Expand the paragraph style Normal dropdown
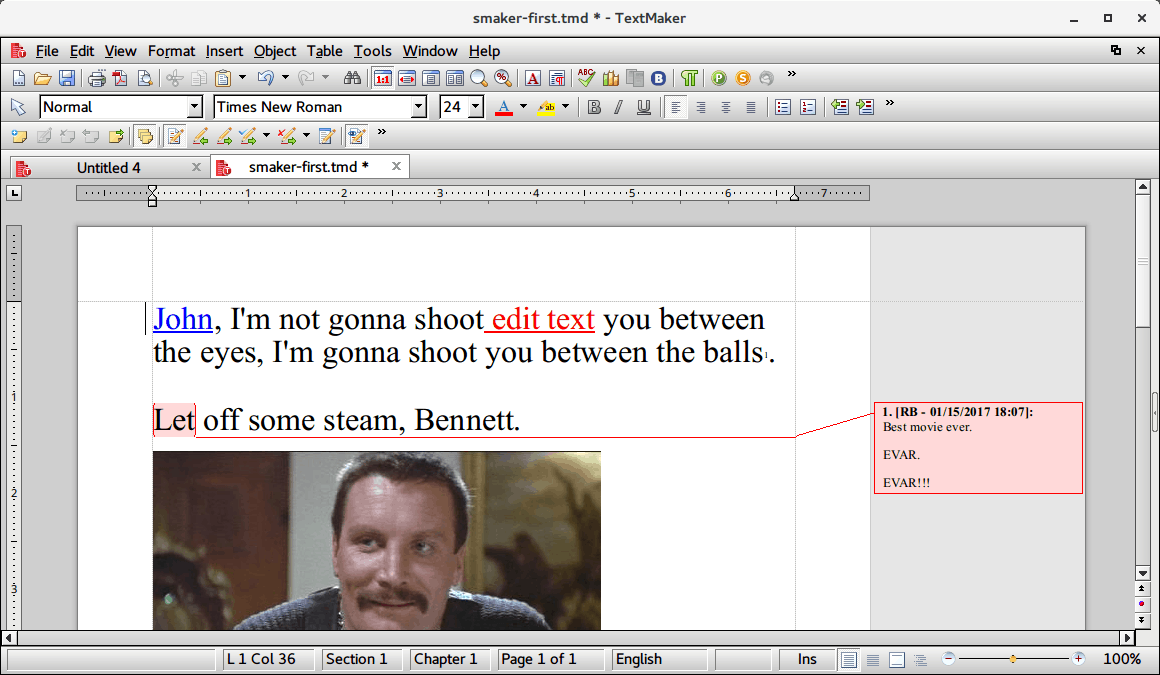Viewport: 1160px width, 675px height. pyautogui.click(x=195, y=107)
